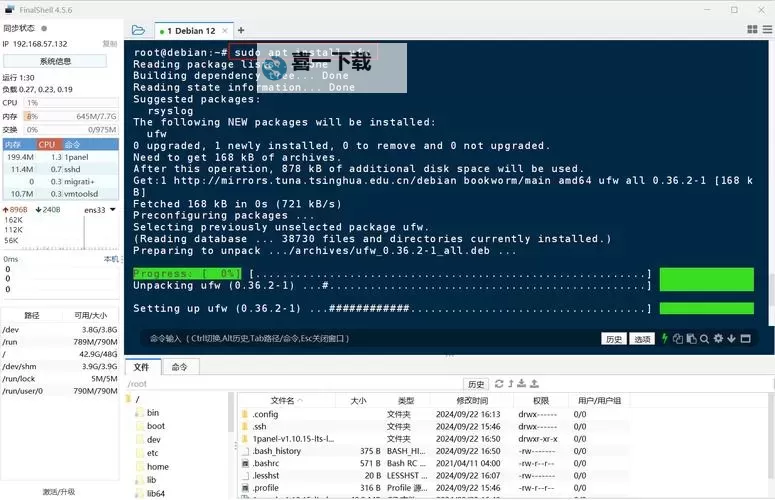Focus the 命令输入 command input field
The image size is (775, 500).
click(x=366, y=338)
